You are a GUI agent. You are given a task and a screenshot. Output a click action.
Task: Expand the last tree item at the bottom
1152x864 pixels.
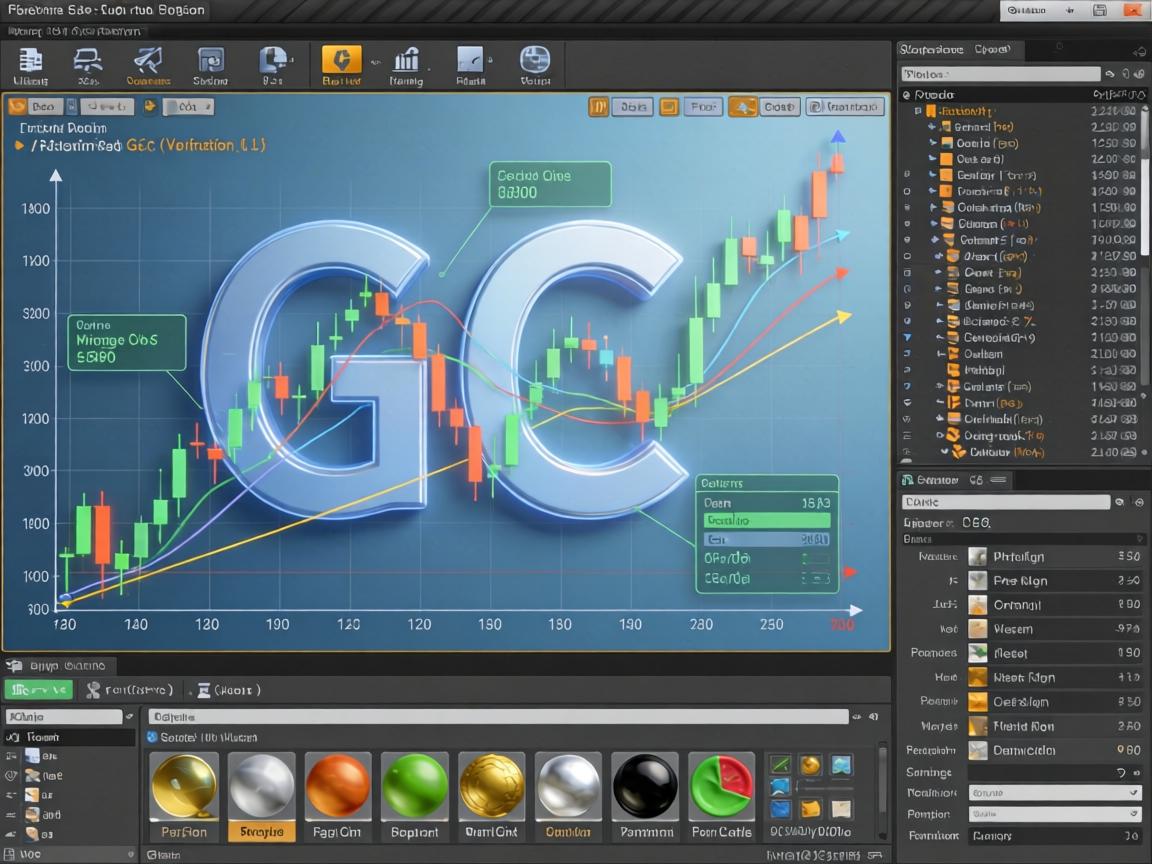pyautogui.click(x=944, y=452)
